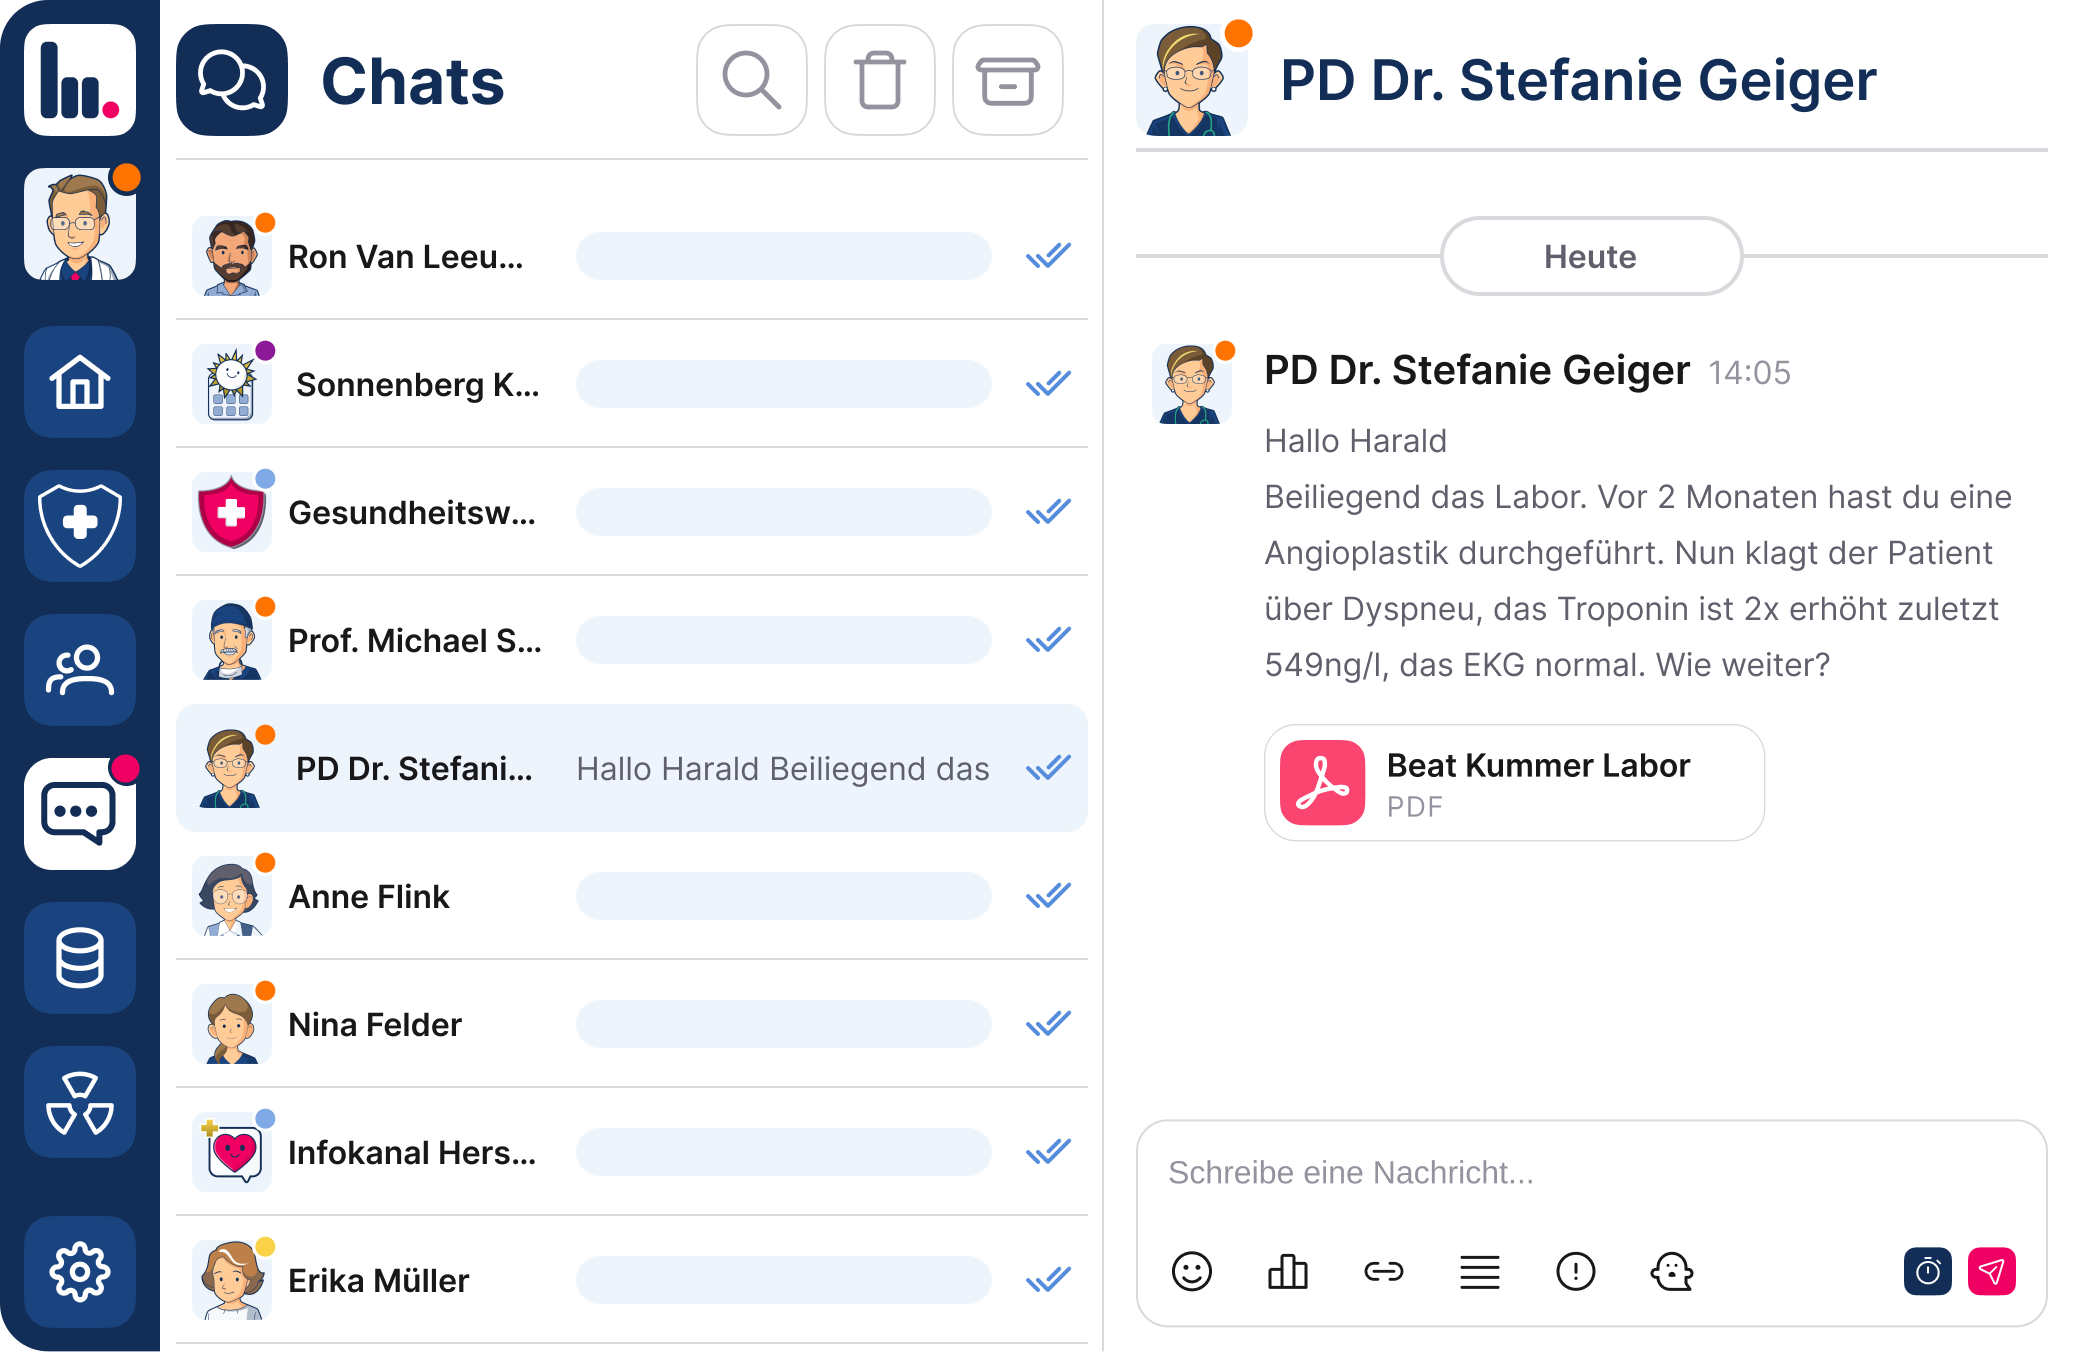The height and width of the screenshot is (1352, 2080).
Task: Go to Home in sidebar
Action: click(80, 382)
